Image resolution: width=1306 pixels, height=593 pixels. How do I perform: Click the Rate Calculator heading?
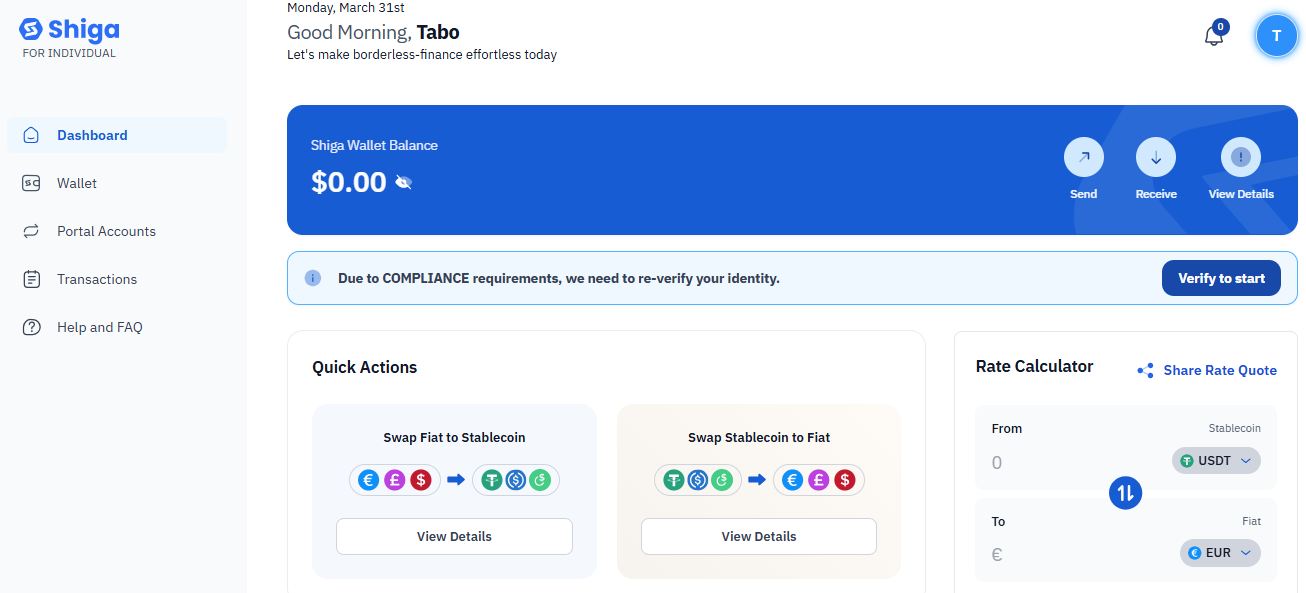[x=1034, y=366]
